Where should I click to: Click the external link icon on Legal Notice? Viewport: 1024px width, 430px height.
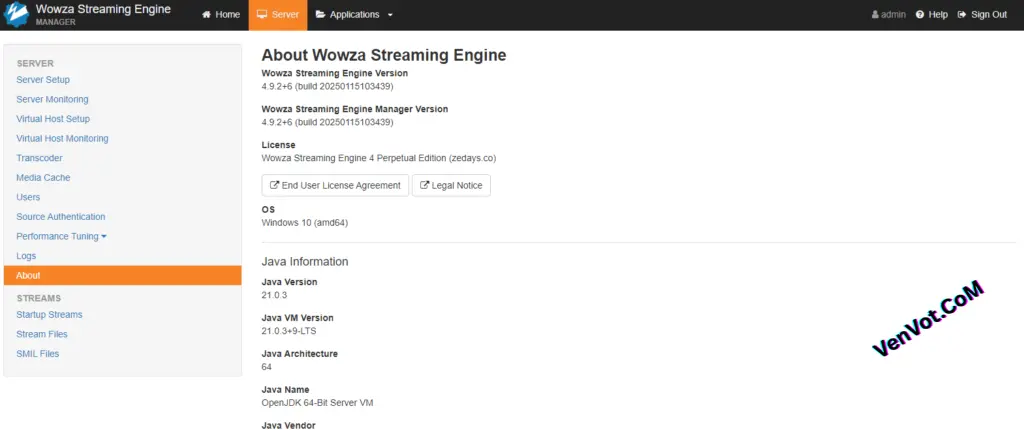(424, 186)
